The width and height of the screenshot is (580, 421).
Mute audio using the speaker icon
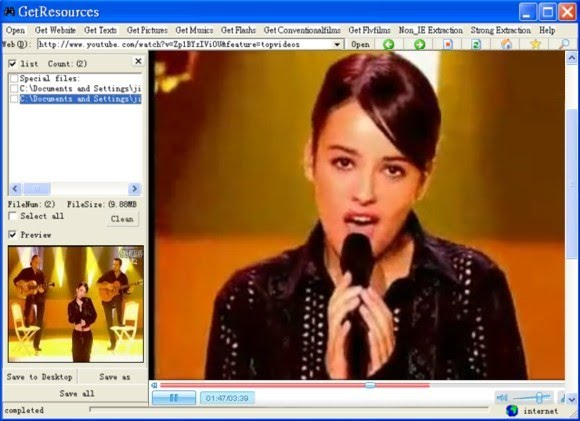[502, 398]
